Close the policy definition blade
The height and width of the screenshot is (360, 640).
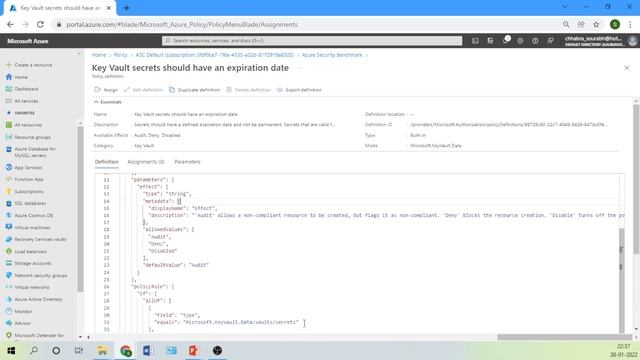627,68
